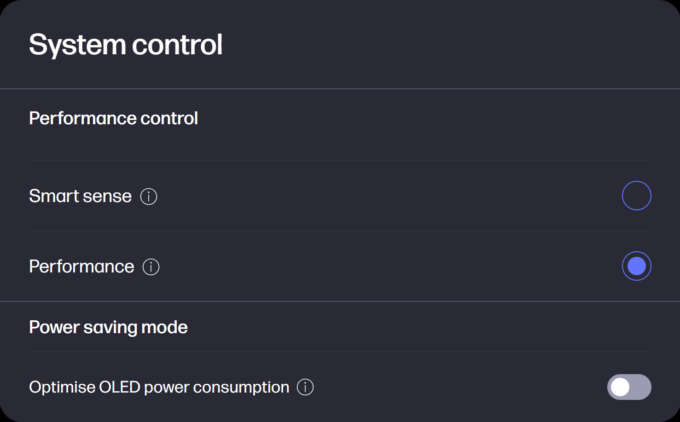
Task: Click the Optimise OLED power consumption label
Action: point(159,387)
